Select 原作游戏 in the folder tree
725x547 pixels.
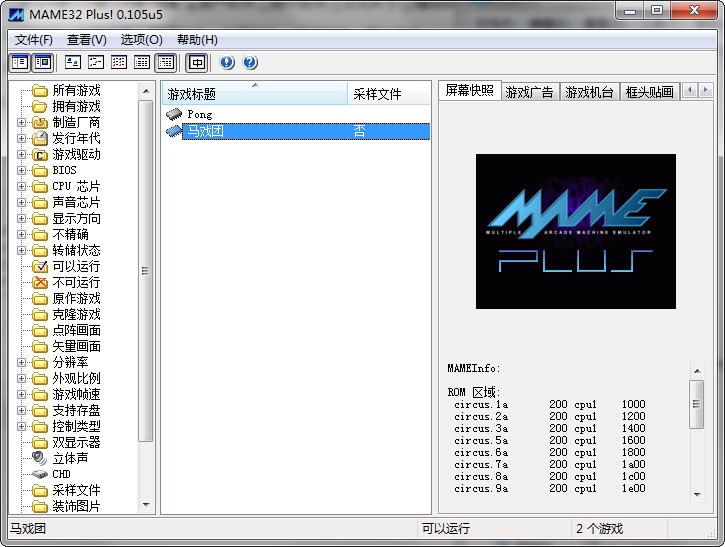coord(76,298)
